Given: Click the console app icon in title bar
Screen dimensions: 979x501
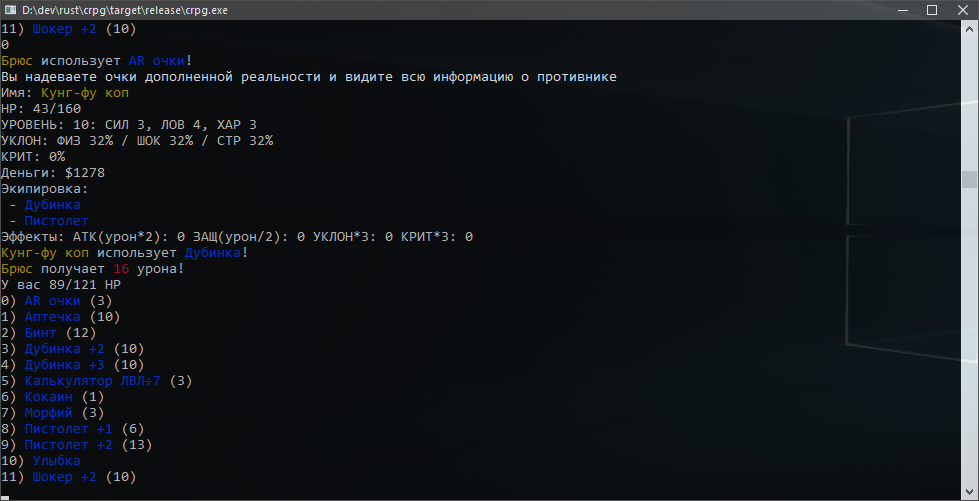Looking at the screenshot, I should [9, 10].
